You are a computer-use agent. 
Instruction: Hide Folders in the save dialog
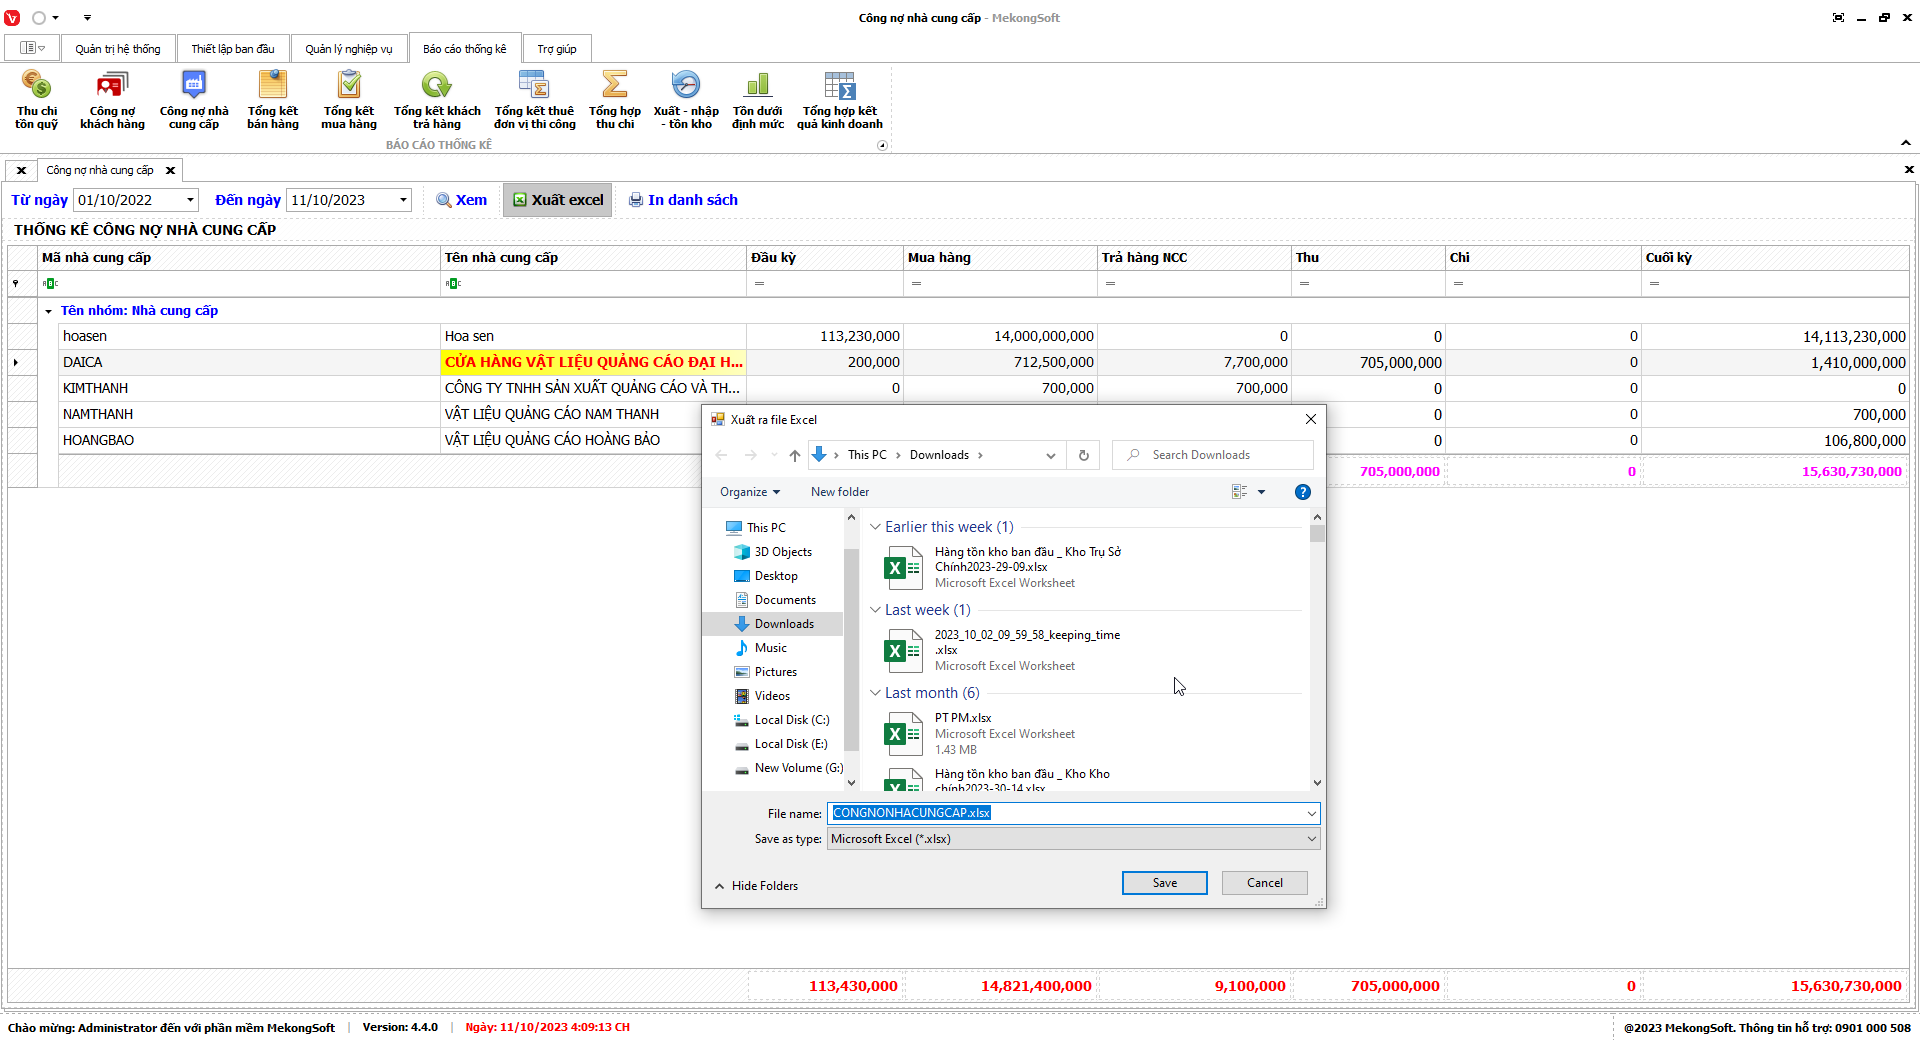(x=756, y=886)
